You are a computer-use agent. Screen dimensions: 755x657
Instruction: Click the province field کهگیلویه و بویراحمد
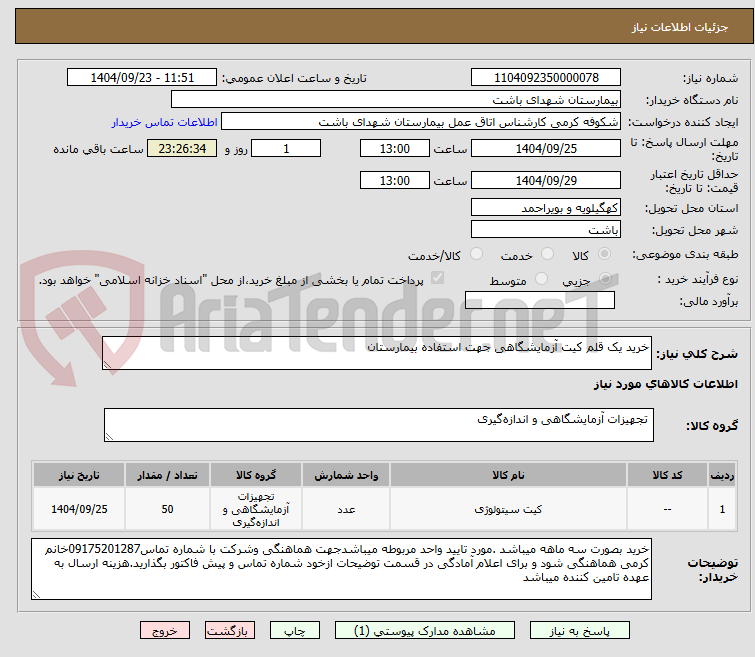546,208
